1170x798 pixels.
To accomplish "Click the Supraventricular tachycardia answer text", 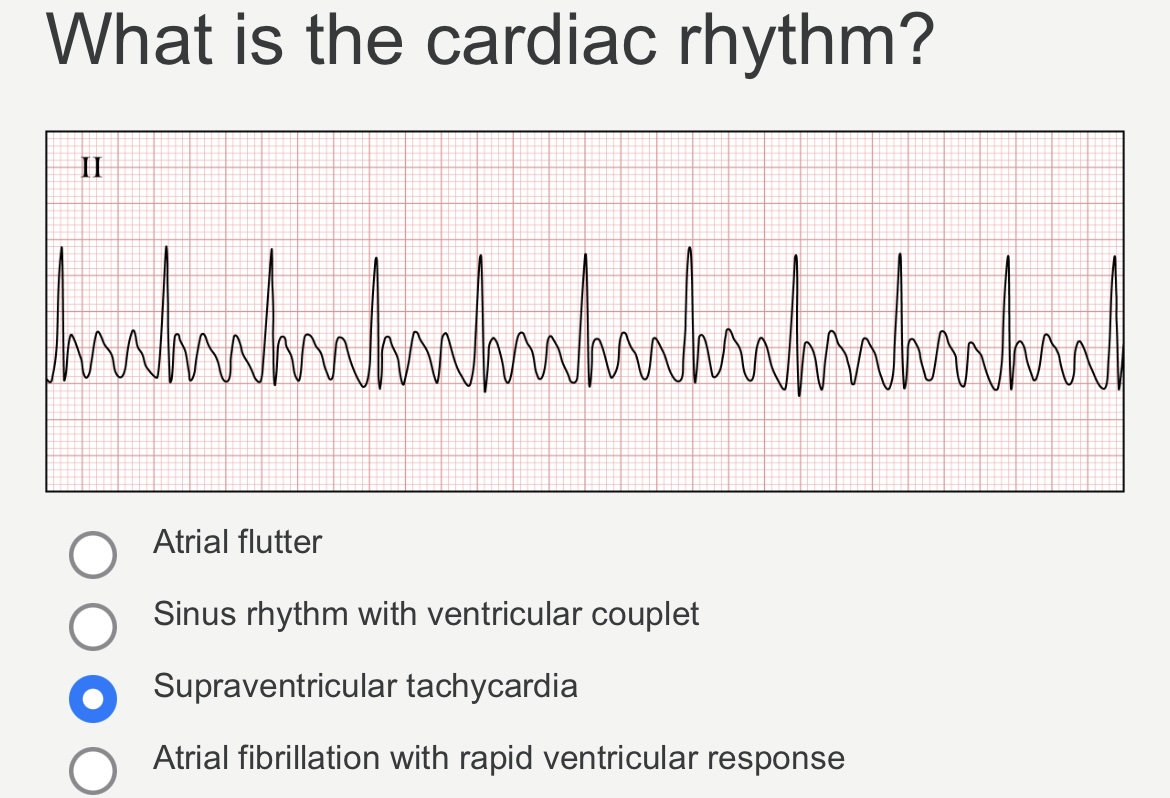I will (365, 686).
